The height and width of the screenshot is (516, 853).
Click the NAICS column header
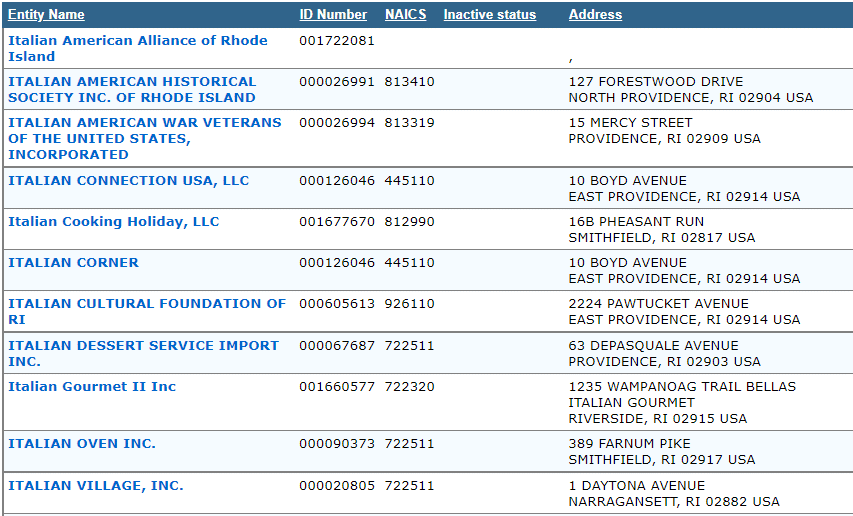[405, 15]
